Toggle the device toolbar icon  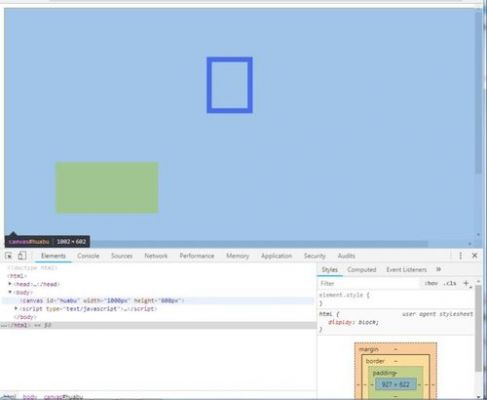click(22, 256)
